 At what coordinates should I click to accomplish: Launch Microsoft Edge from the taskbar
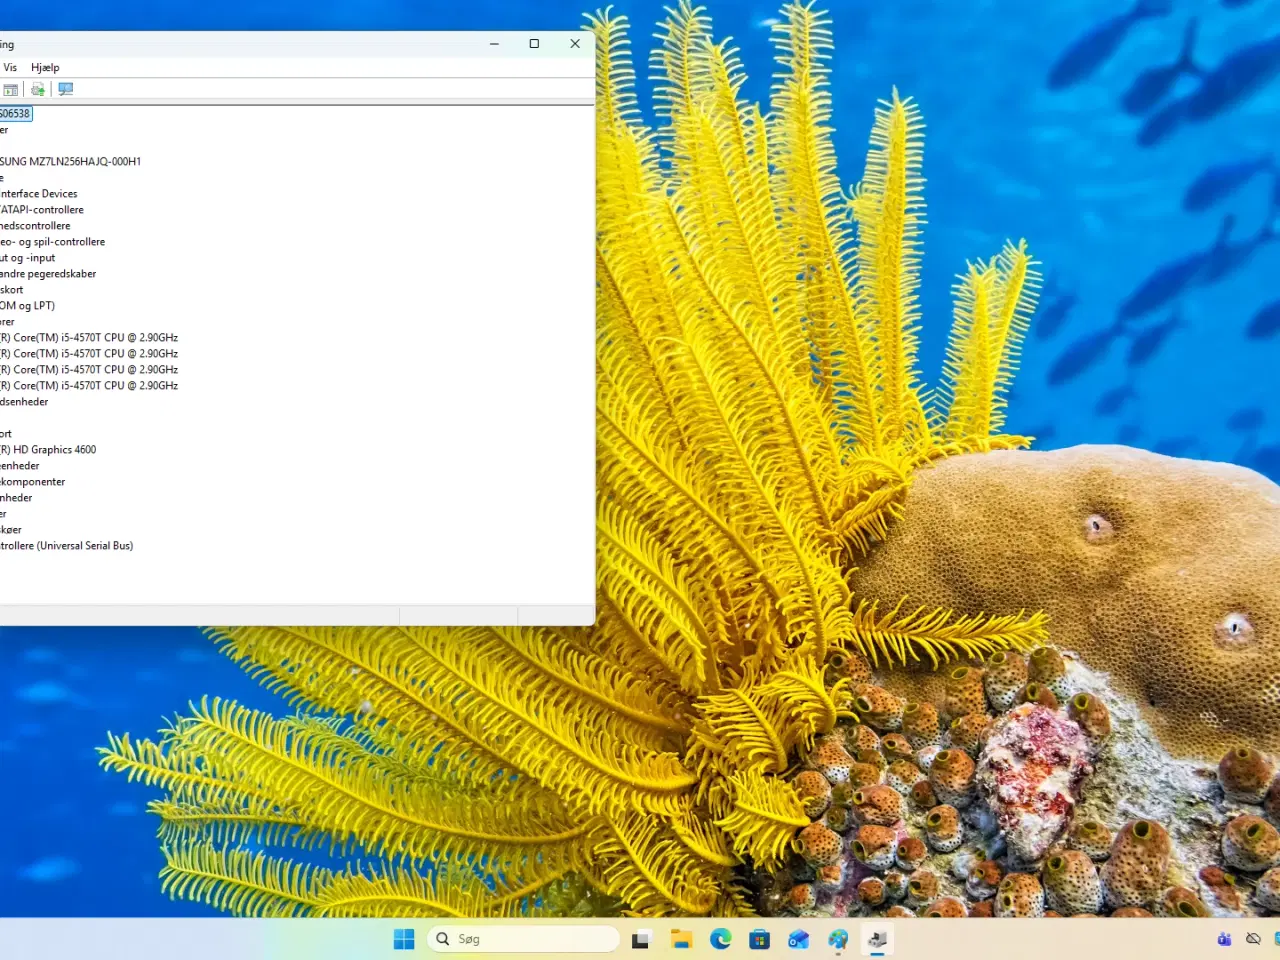(721, 939)
